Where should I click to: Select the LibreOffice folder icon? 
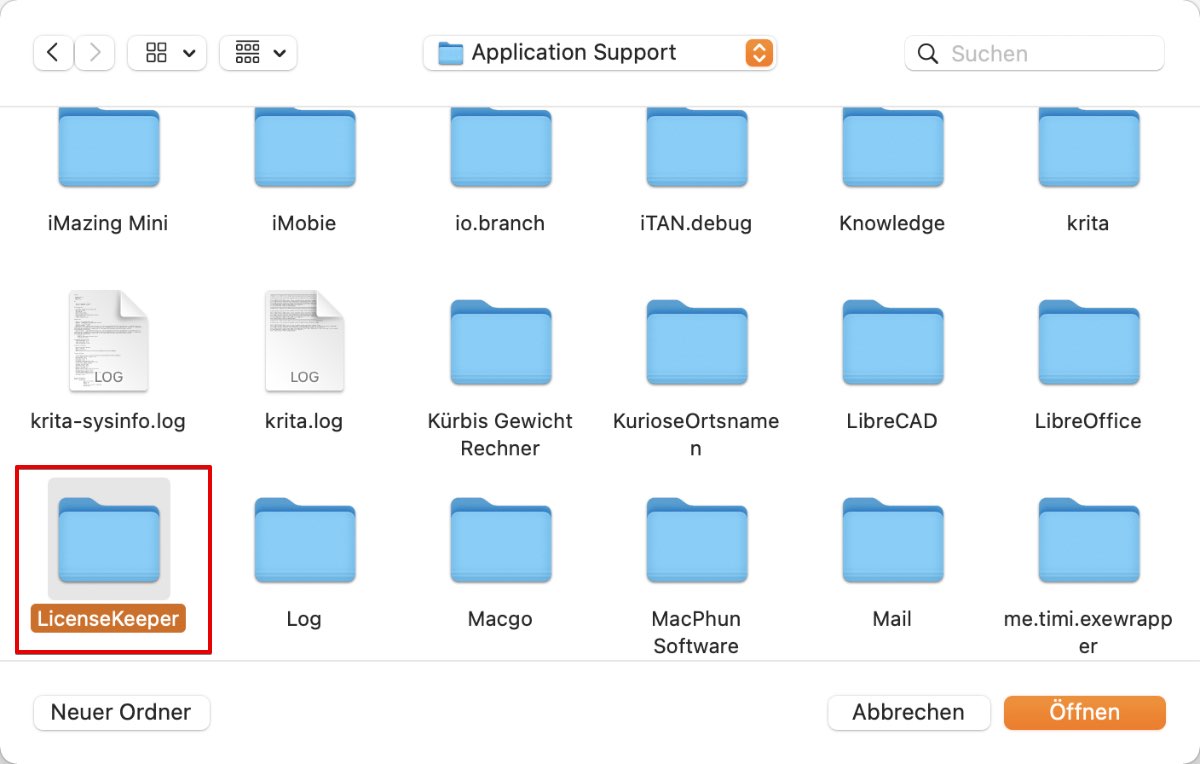click(x=1088, y=342)
